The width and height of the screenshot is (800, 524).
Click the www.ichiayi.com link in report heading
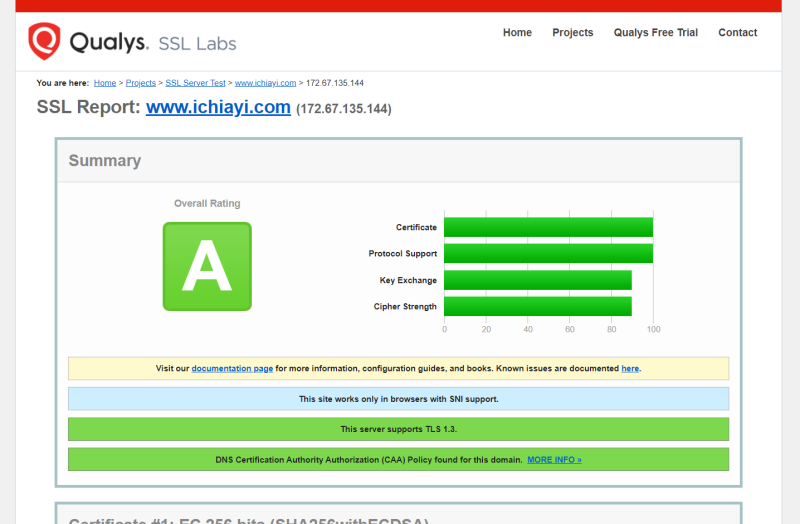pos(218,107)
